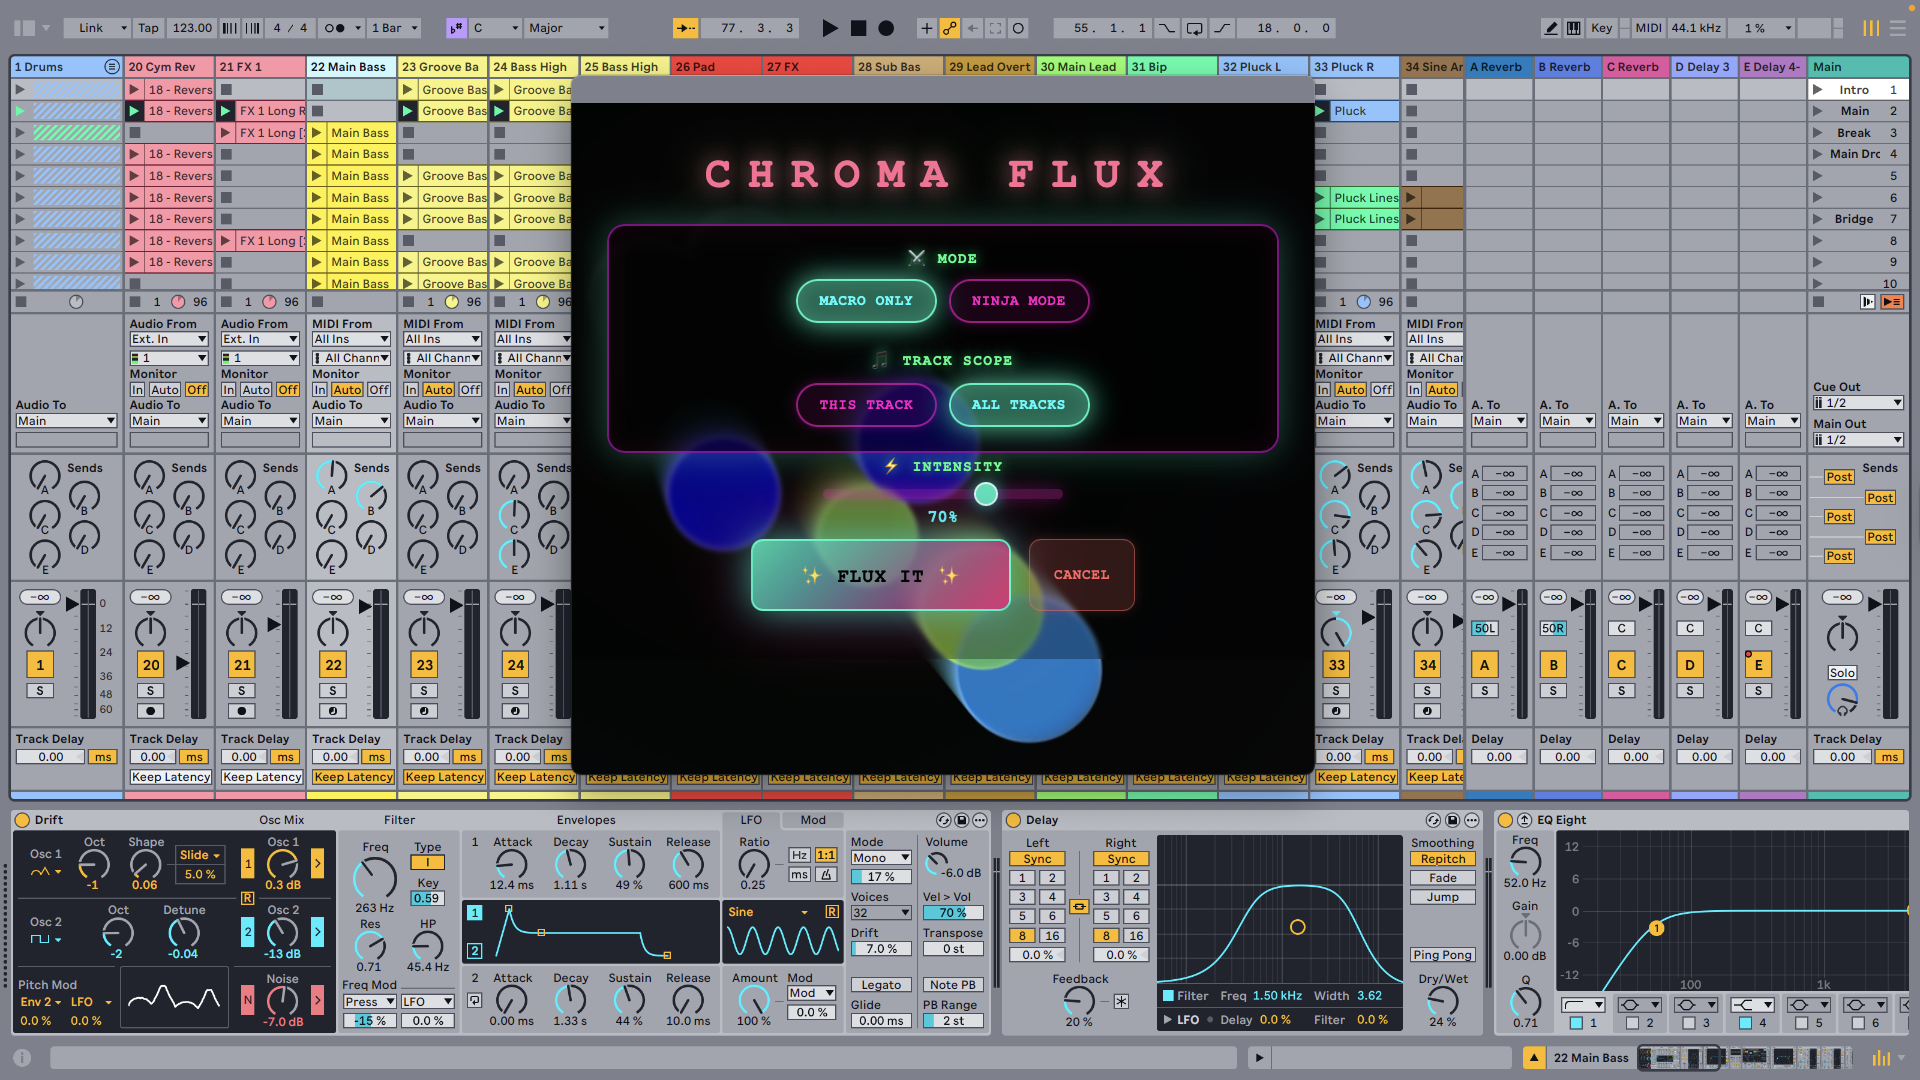This screenshot has width=1920, height=1080.
Task: Stop playback with the Stop button
Action: (858, 28)
